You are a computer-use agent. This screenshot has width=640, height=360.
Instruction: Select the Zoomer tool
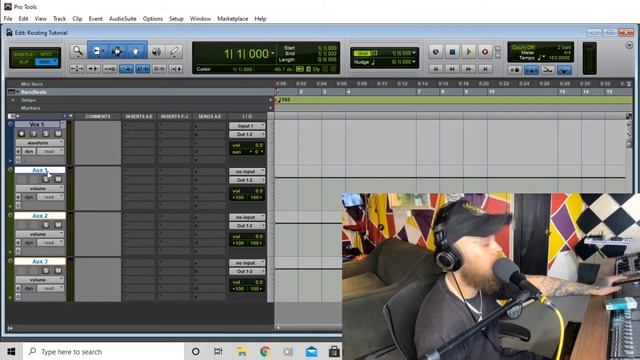(x=78, y=51)
